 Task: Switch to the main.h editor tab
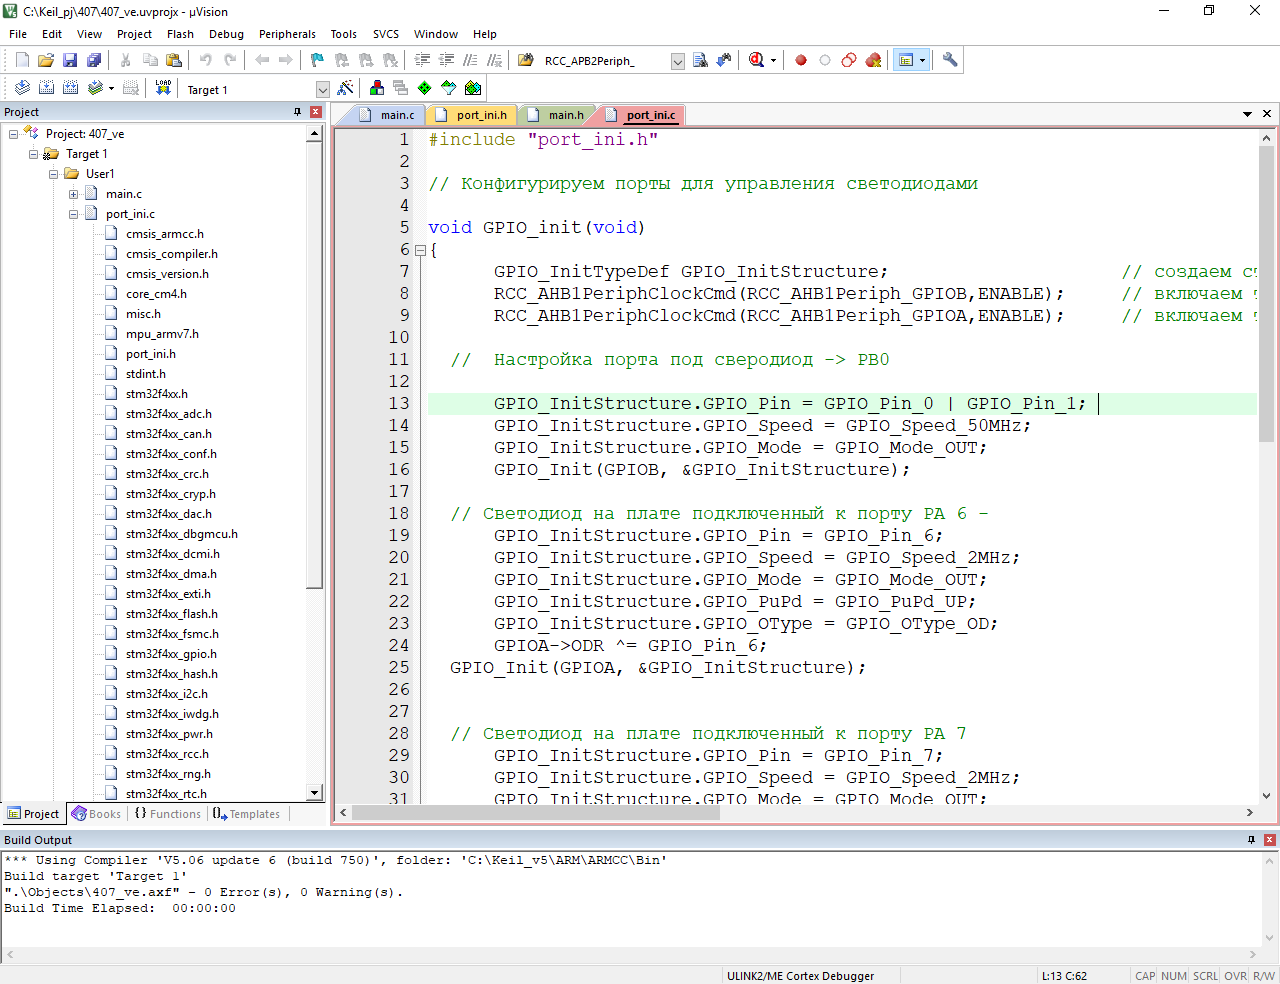click(556, 115)
